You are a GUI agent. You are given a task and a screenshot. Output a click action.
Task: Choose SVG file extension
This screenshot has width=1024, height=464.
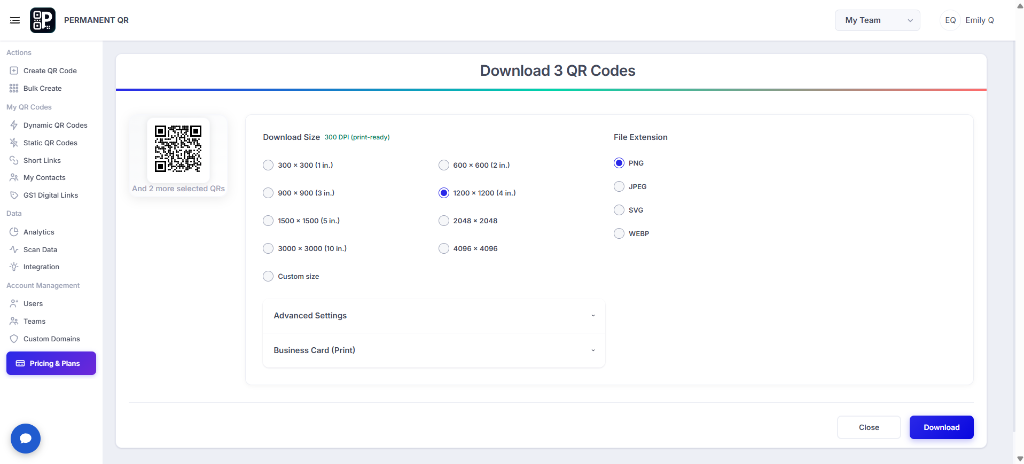coord(619,210)
